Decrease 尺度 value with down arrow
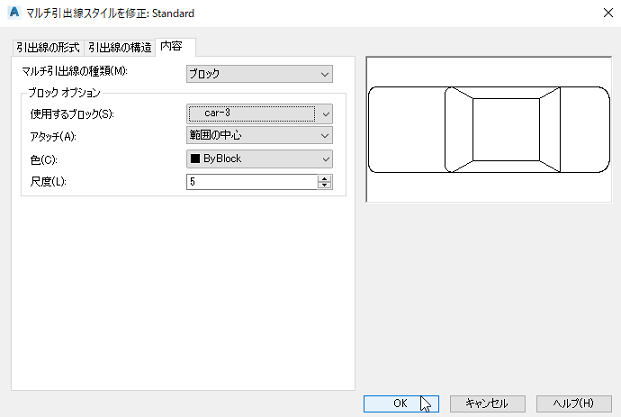621x417 pixels. click(x=325, y=185)
